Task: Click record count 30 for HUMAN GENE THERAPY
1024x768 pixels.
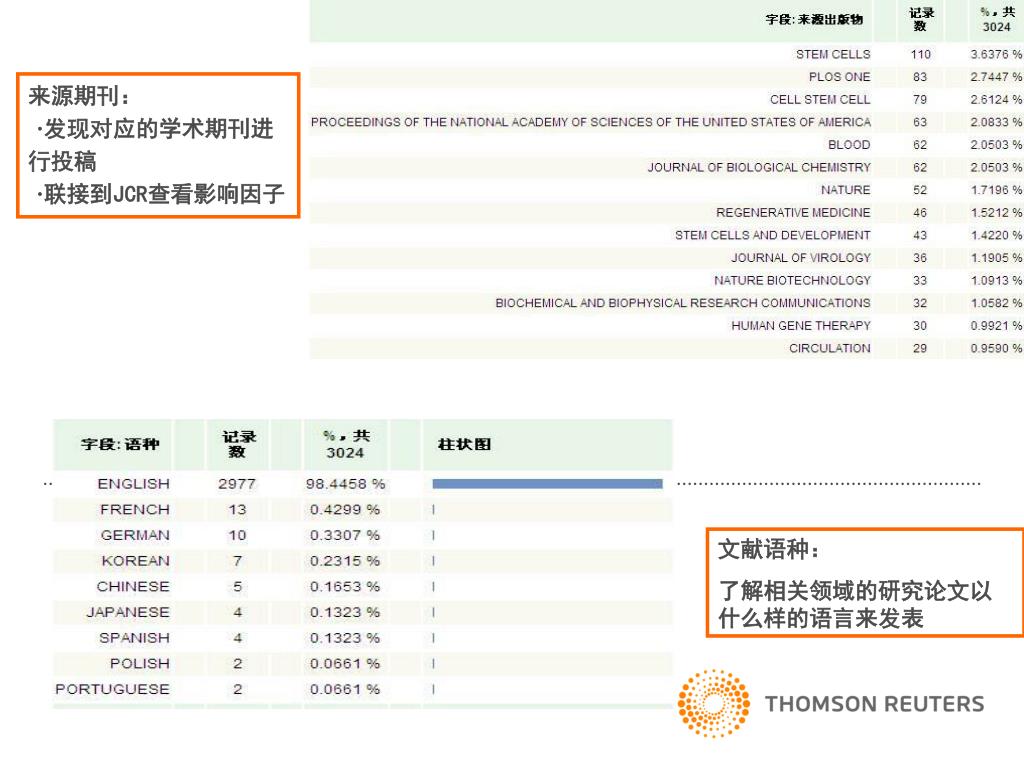Action: [x=920, y=325]
